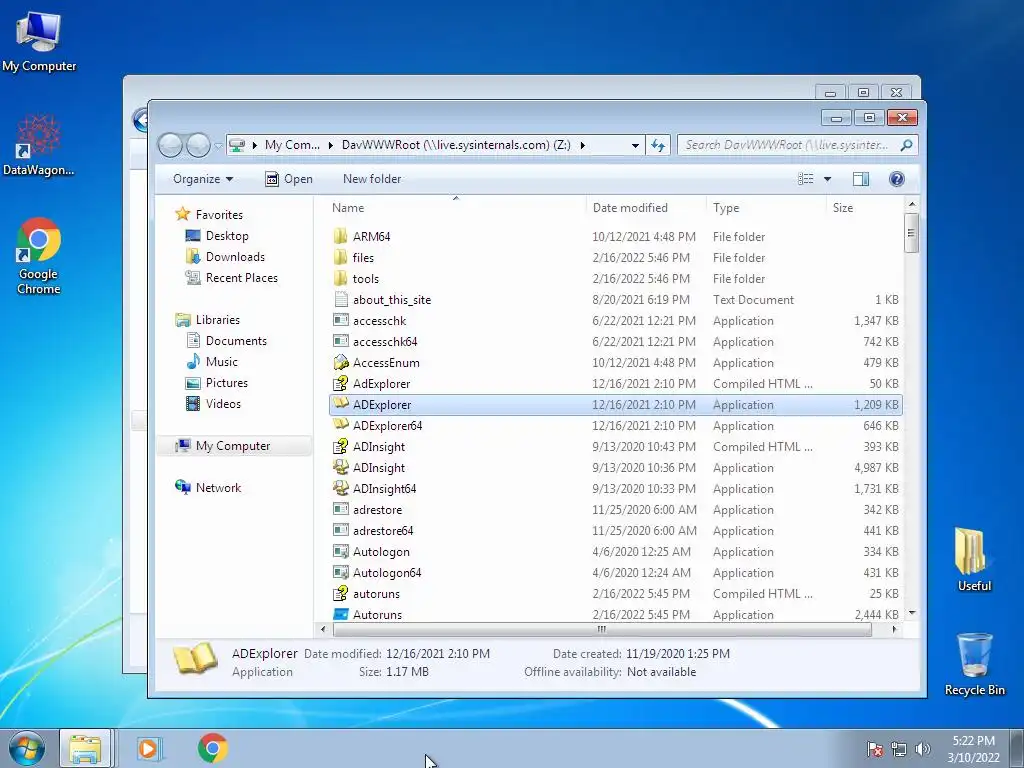Click the Autologon application icon
Image resolution: width=1024 pixels, height=768 pixels.
(x=340, y=552)
